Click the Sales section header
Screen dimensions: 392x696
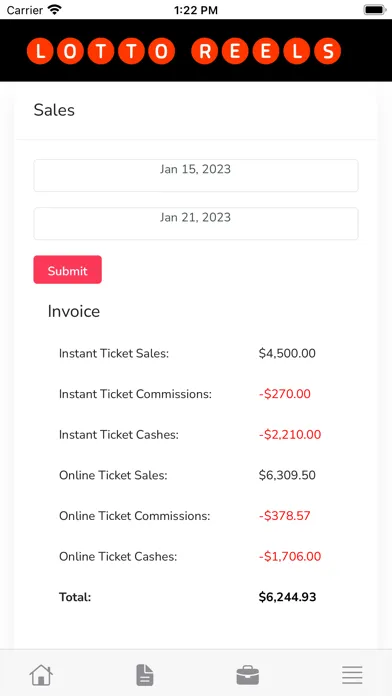pyautogui.click(x=54, y=110)
